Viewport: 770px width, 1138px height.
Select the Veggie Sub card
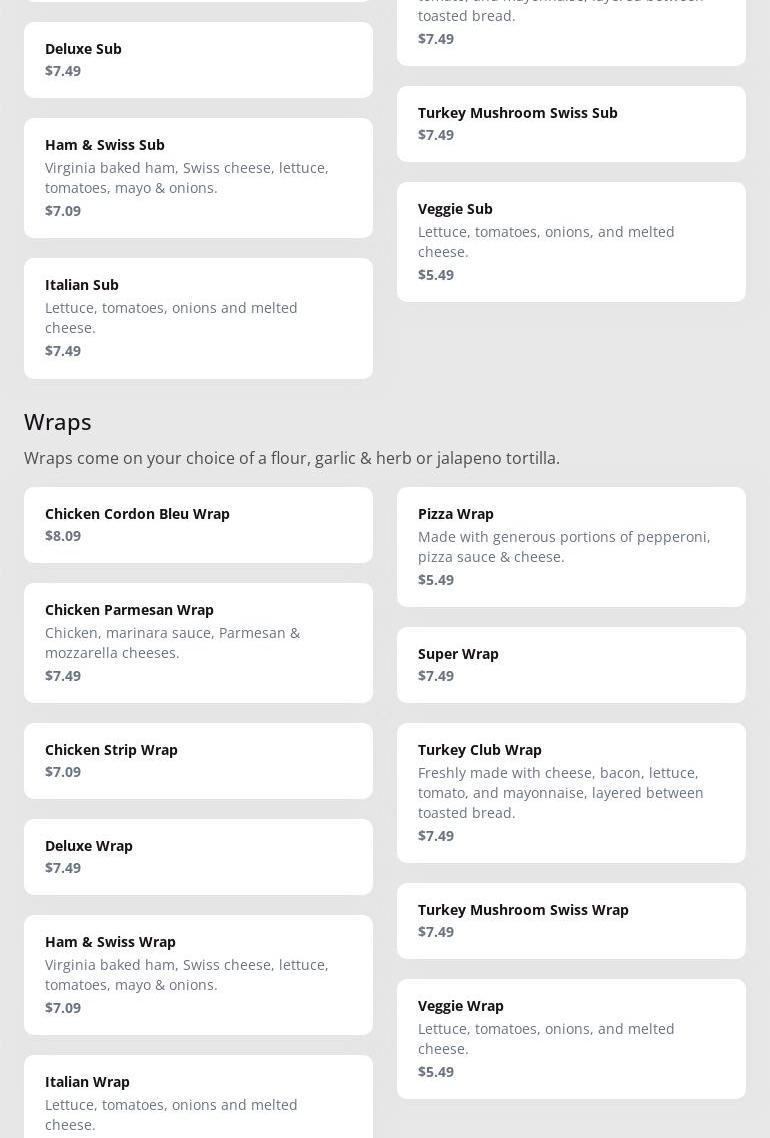(x=571, y=242)
